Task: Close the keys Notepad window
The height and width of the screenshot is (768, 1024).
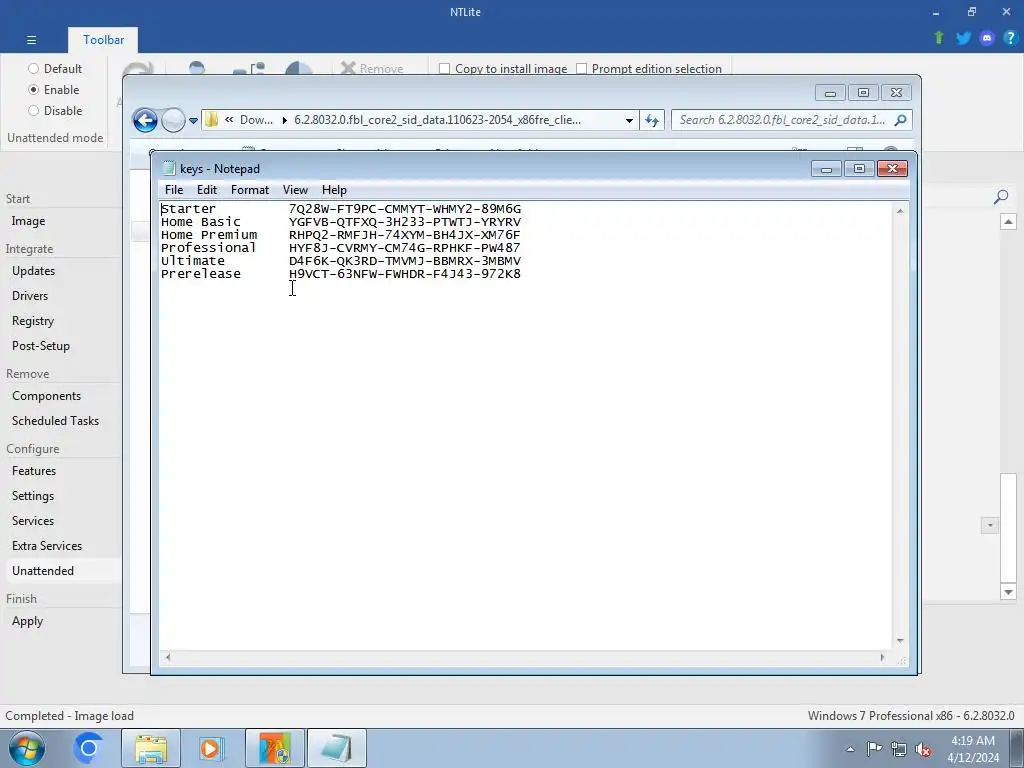Action: (x=892, y=169)
